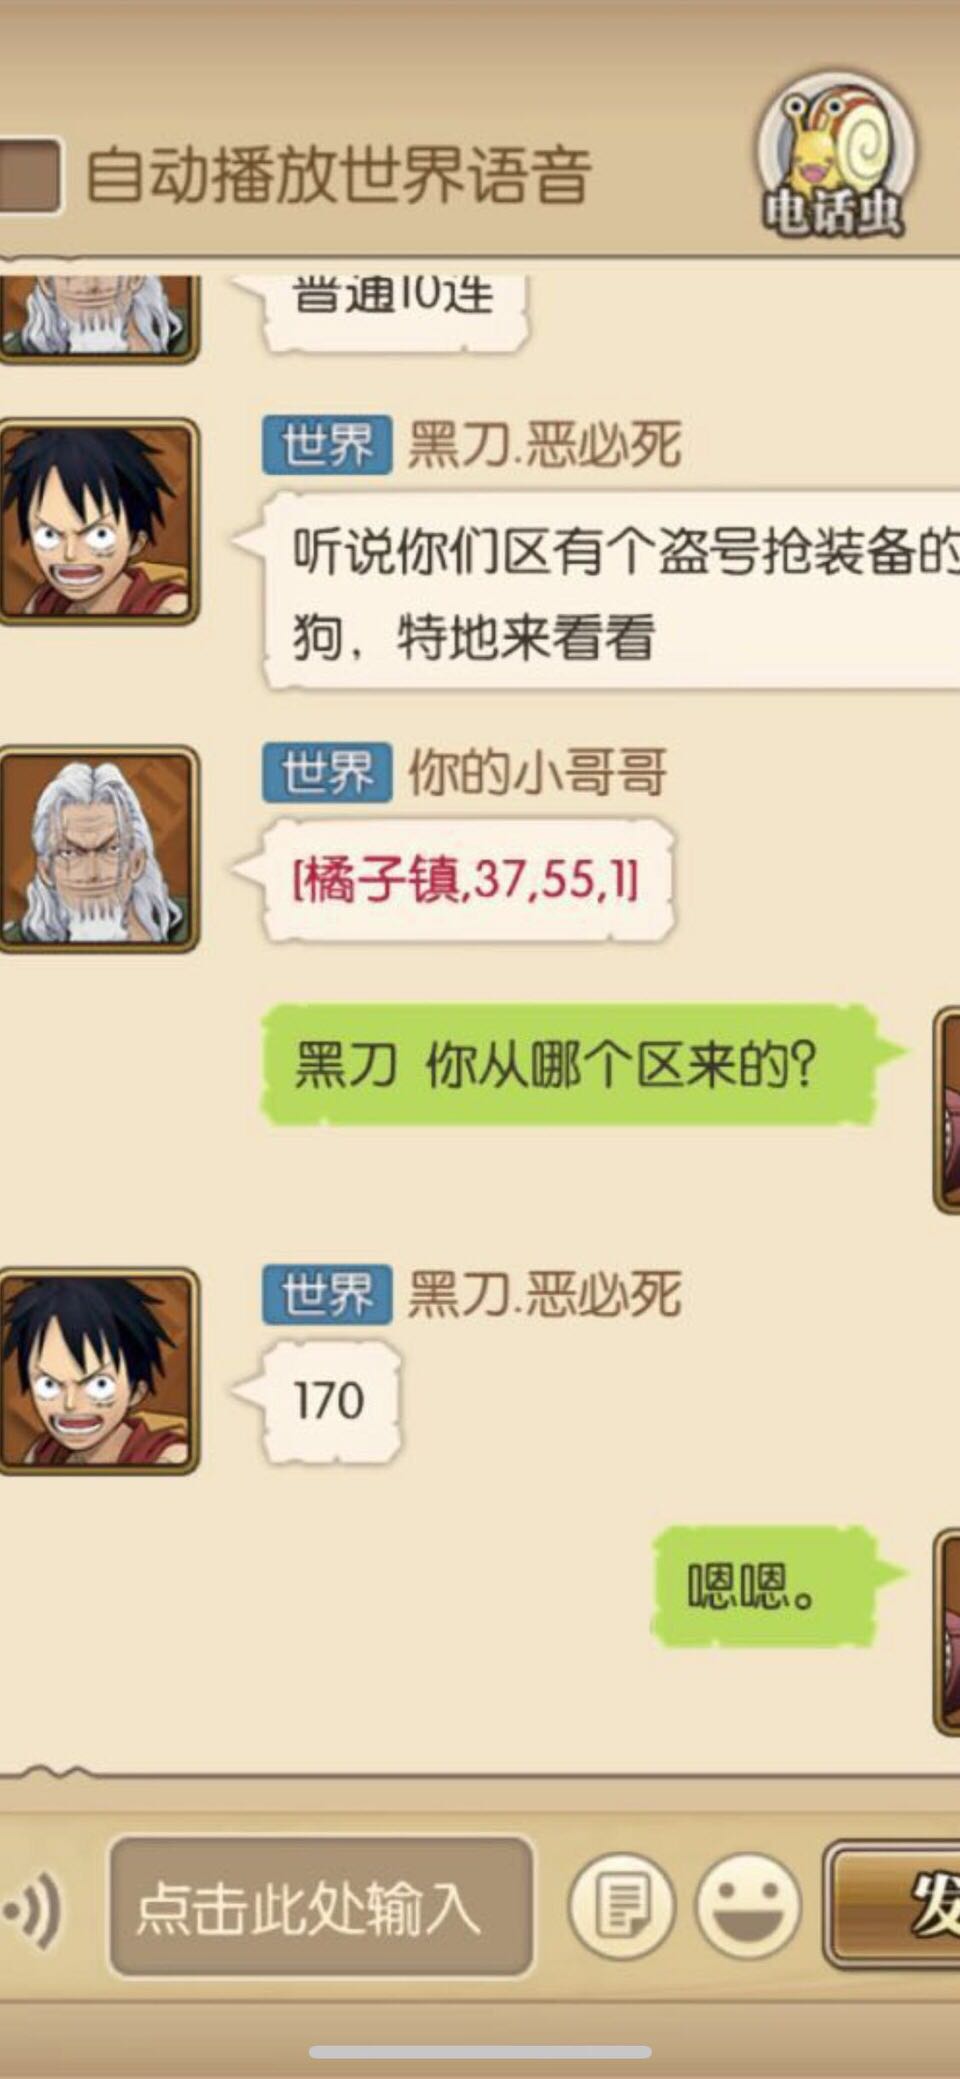Screen dimensions: 960x2079
Task: Open the gray-haired avatar of 你的小哥哥
Action: point(97,848)
